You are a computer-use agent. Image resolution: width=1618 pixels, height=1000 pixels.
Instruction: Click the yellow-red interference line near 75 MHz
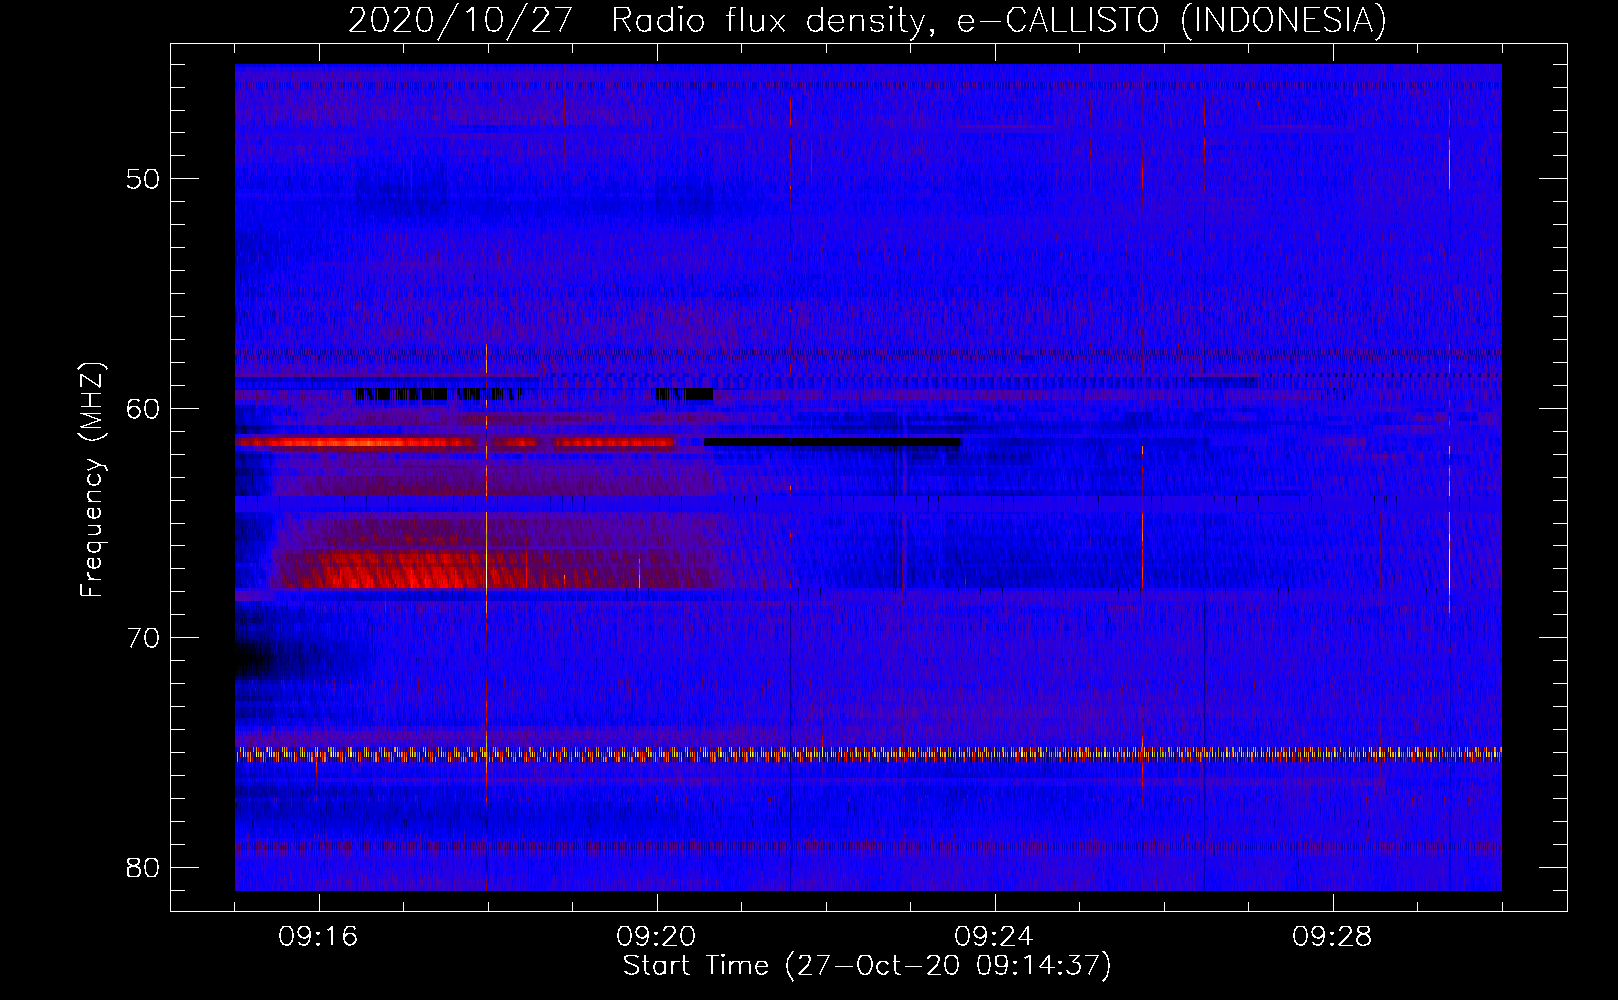coord(868,755)
